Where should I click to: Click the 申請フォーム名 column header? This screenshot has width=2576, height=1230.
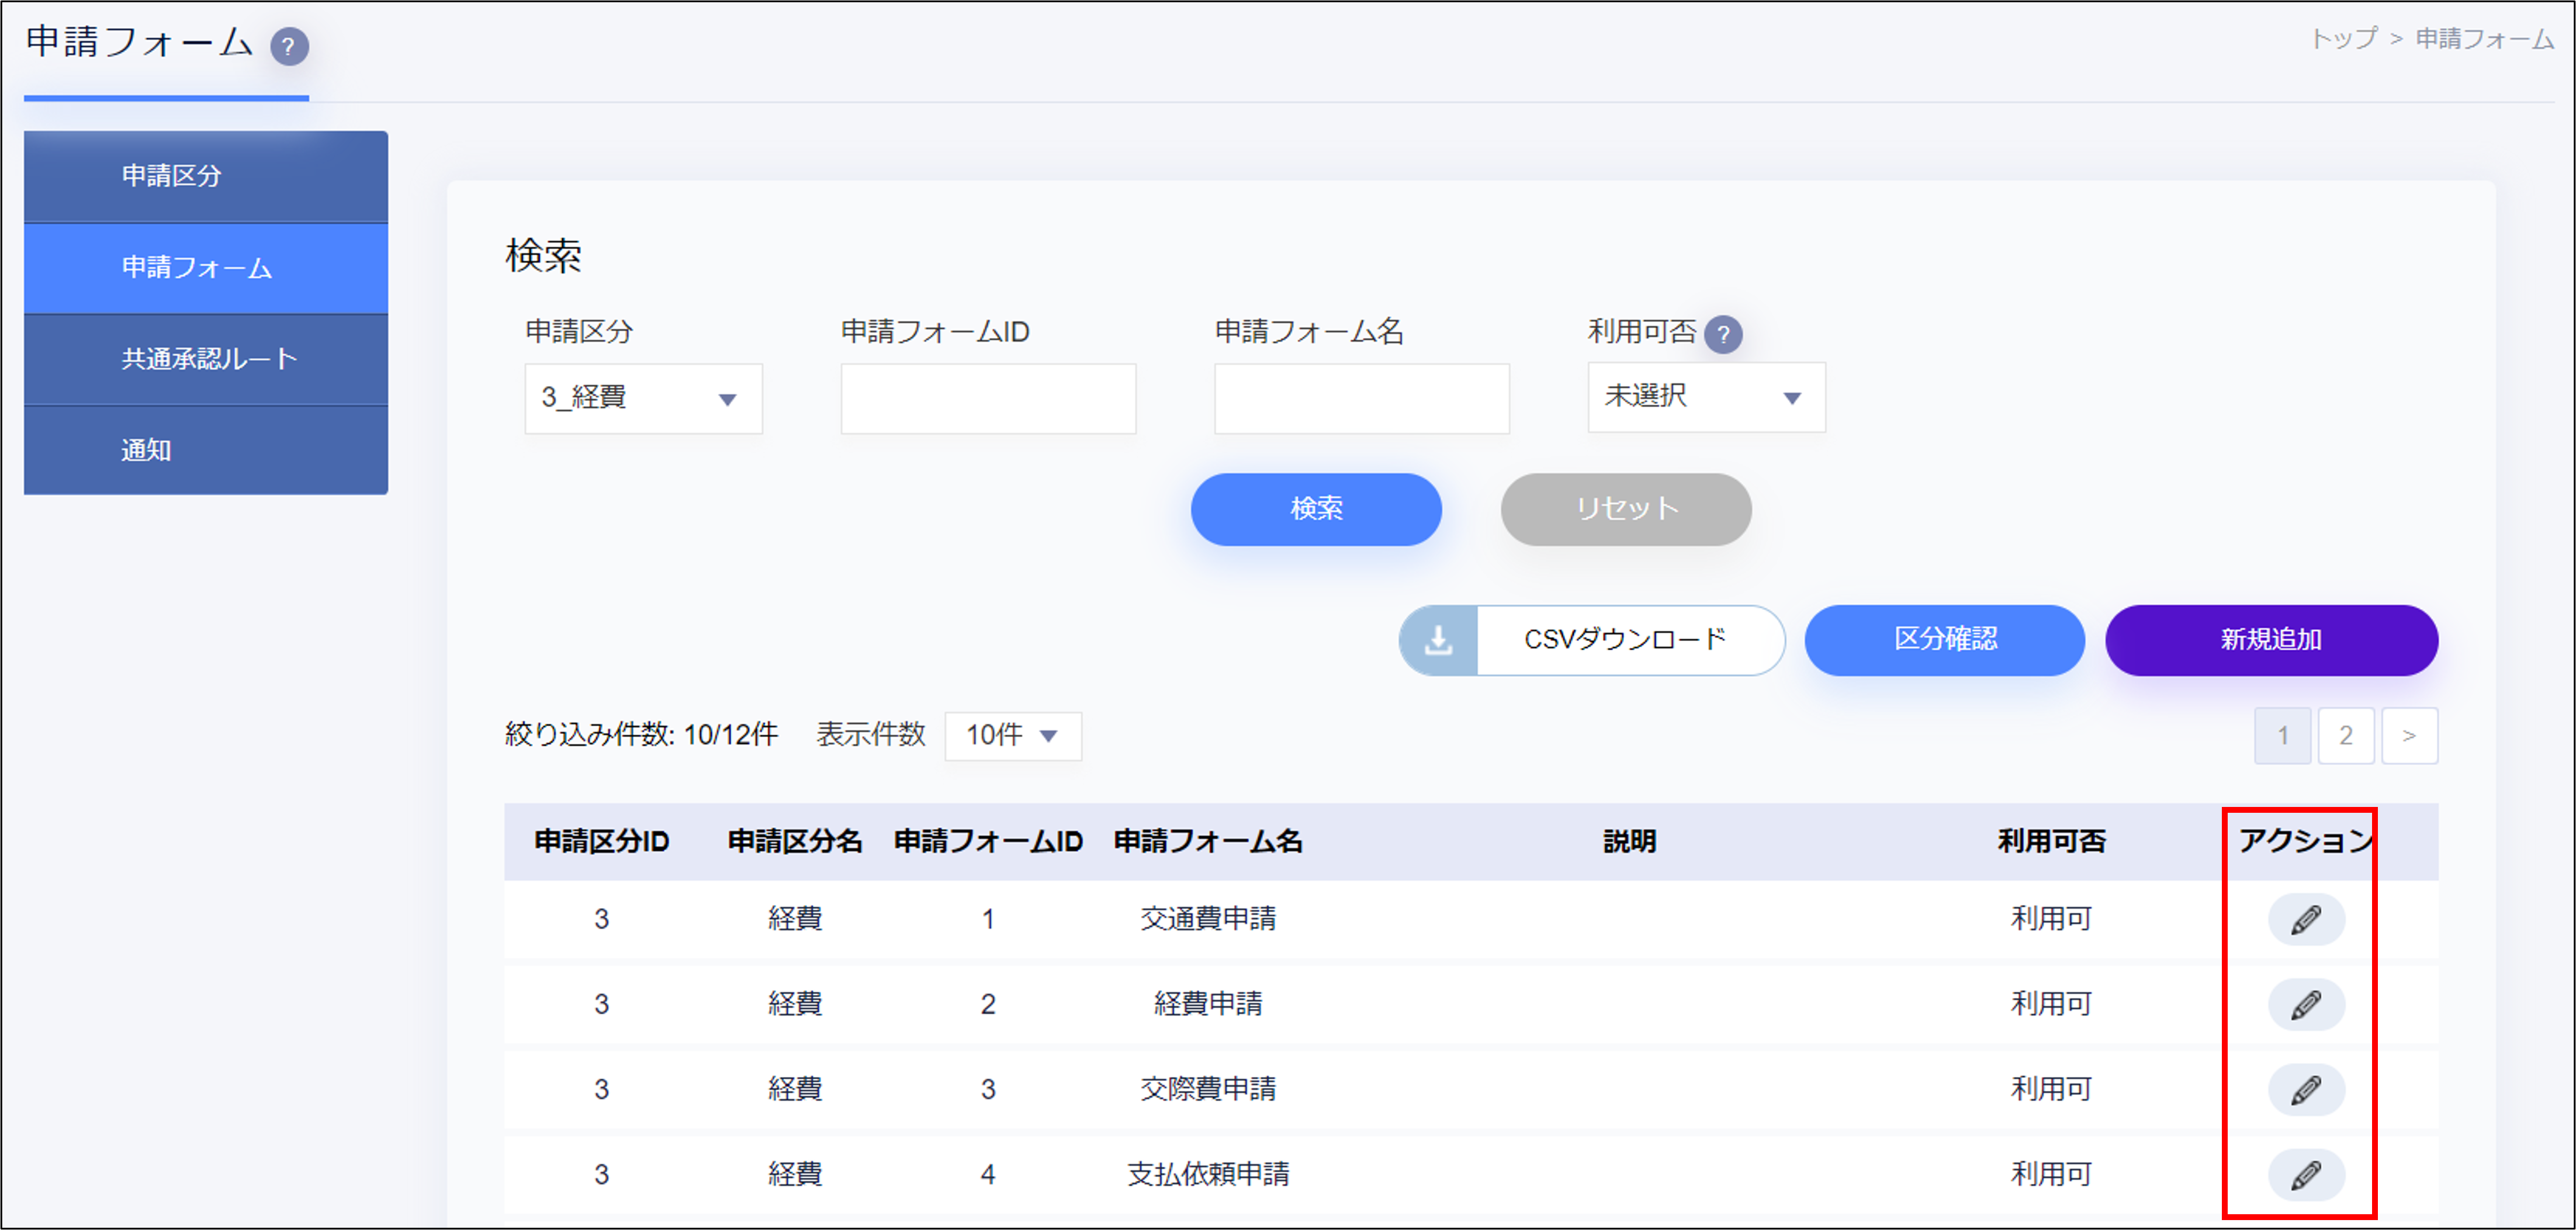(1208, 841)
